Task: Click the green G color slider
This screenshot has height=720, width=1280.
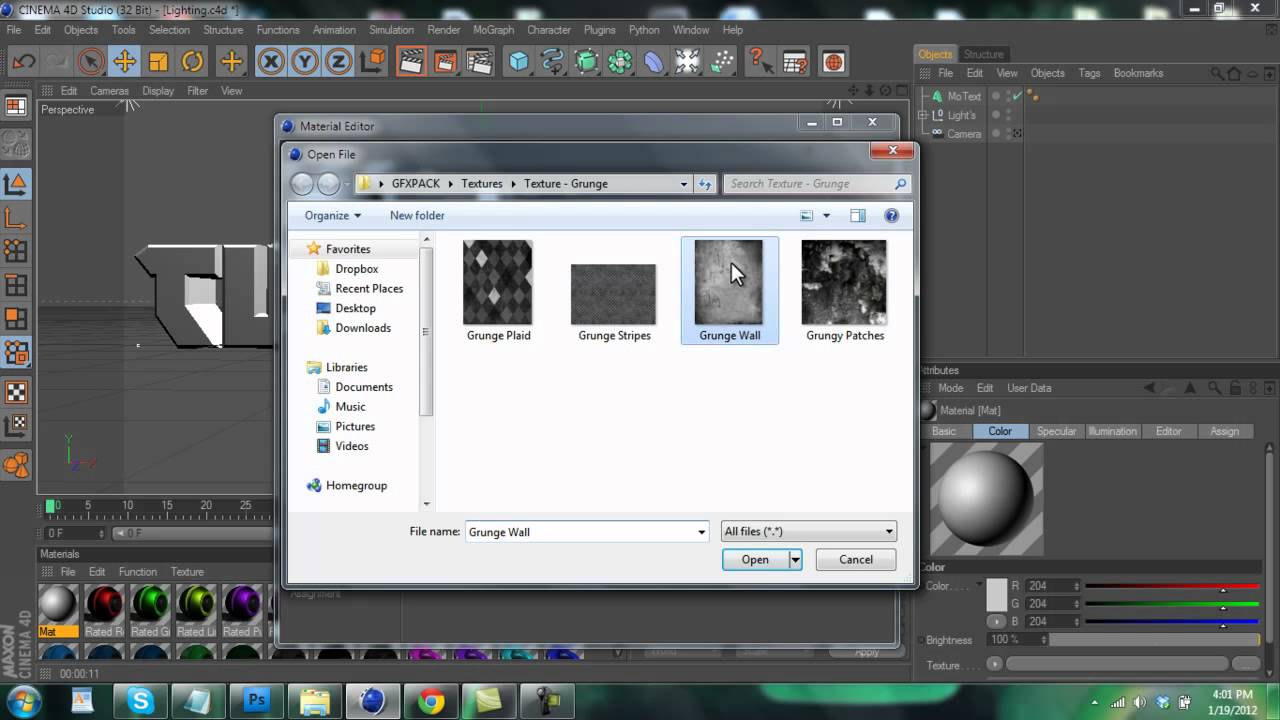Action: pyautogui.click(x=1172, y=604)
